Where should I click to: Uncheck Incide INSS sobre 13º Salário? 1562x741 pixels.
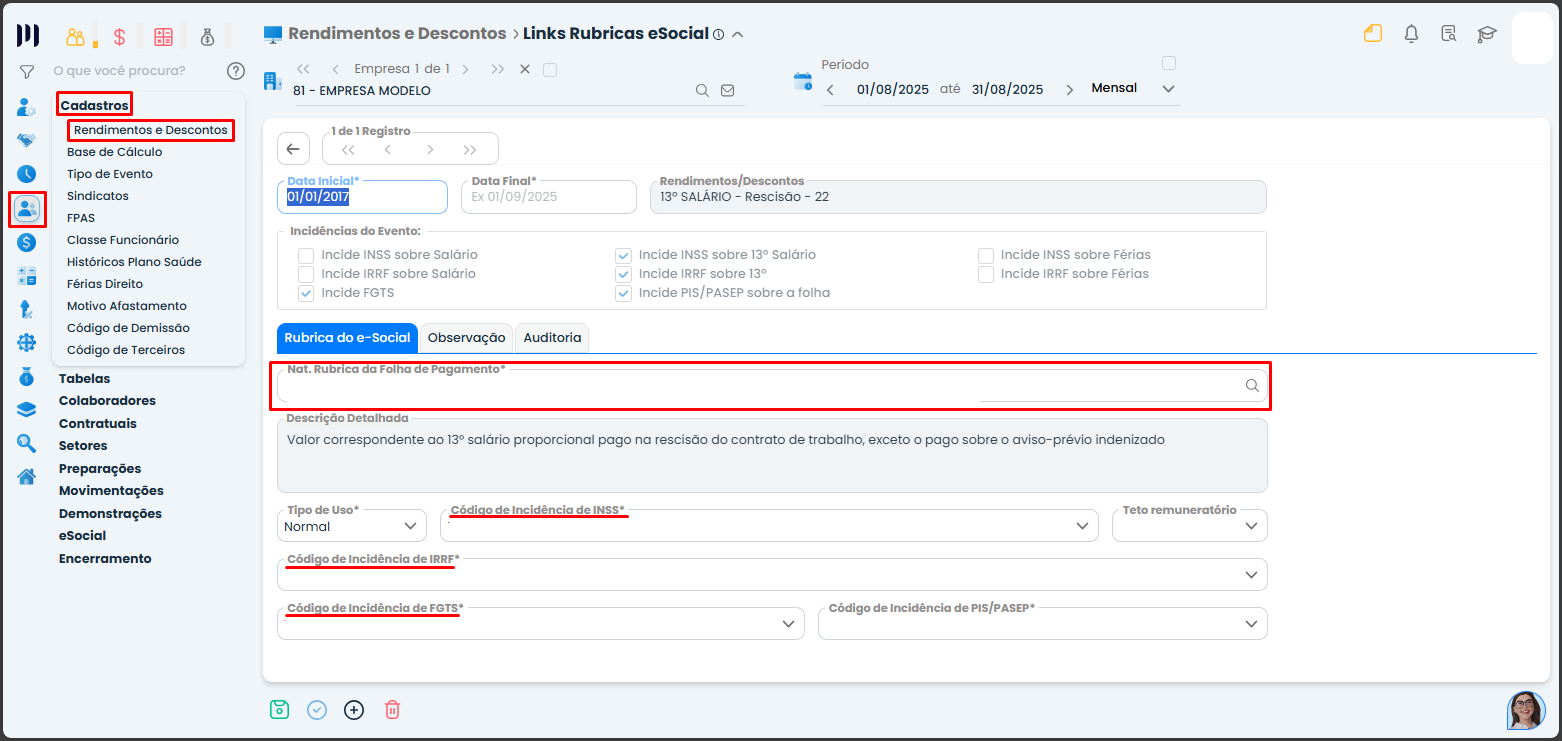(624, 255)
